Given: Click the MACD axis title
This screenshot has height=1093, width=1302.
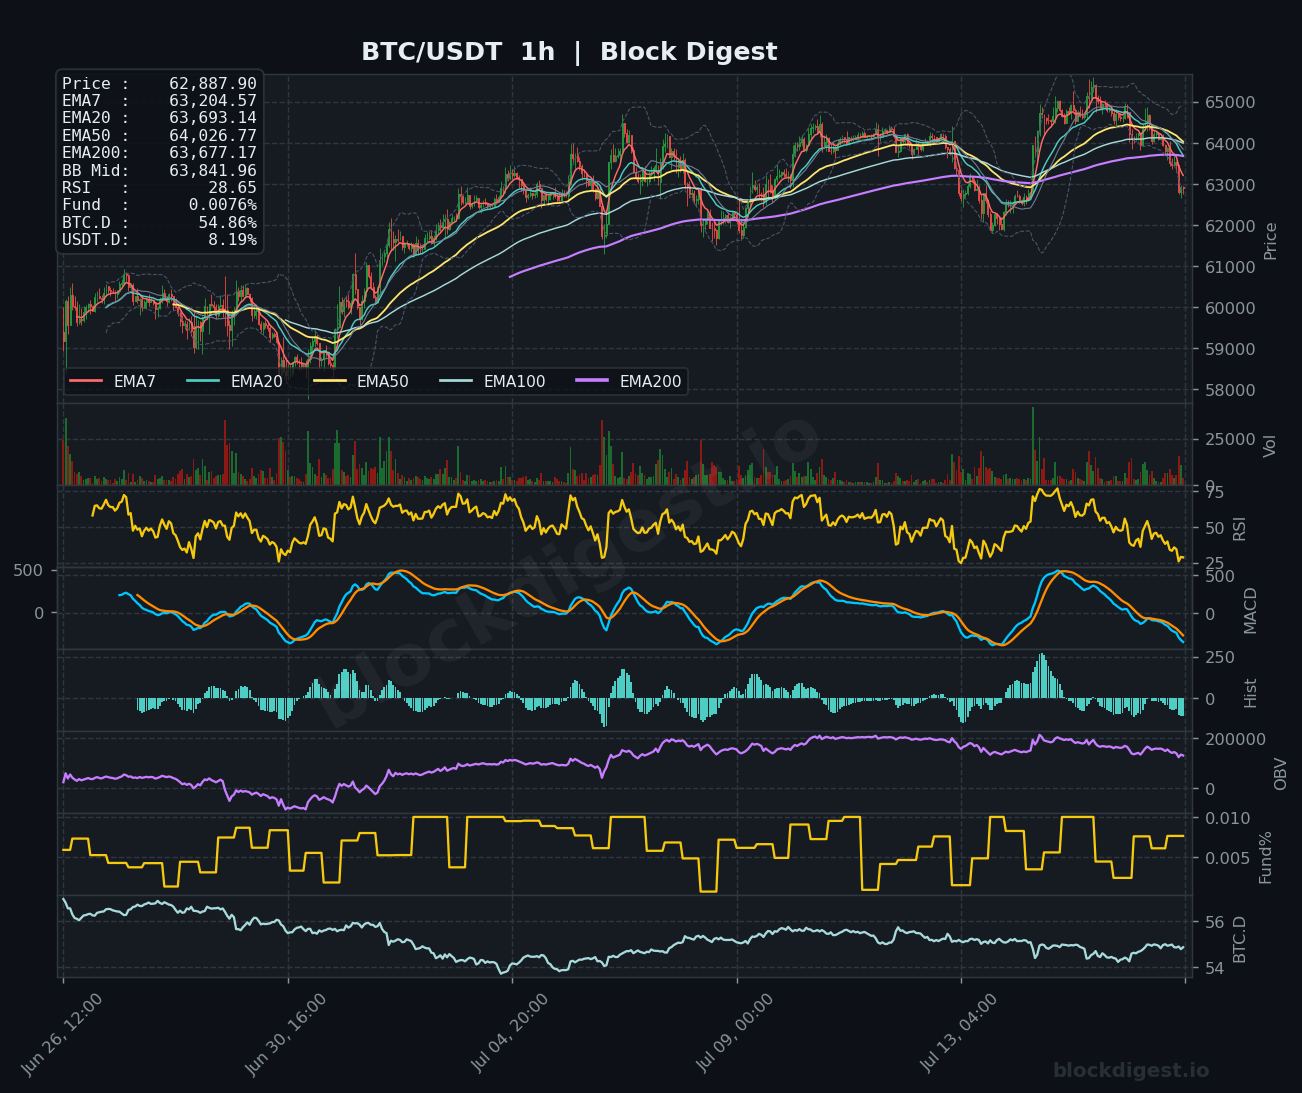Looking at the screenshot, I should pyautogui.click(x=1250, y=610).
